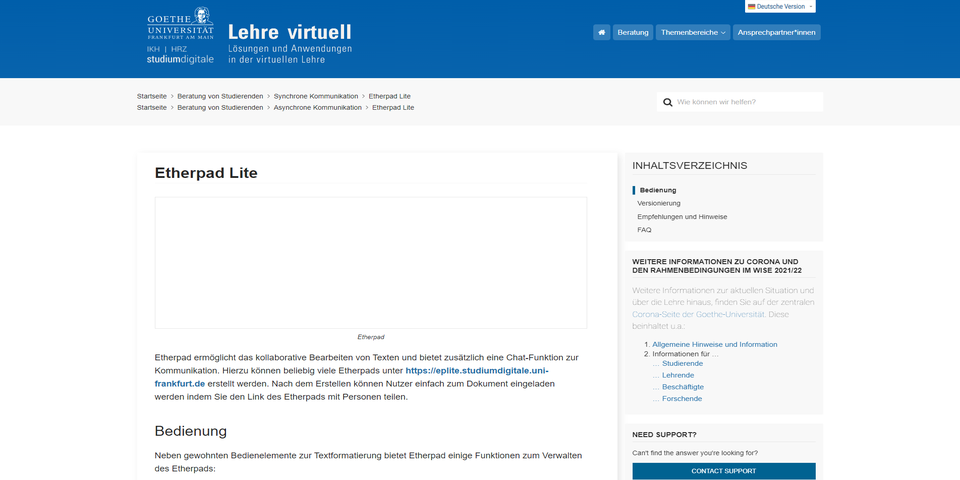Viewport: 960px width, 480px height.
Task: Click the home icon in navigation bar
Action: [601, 32]
